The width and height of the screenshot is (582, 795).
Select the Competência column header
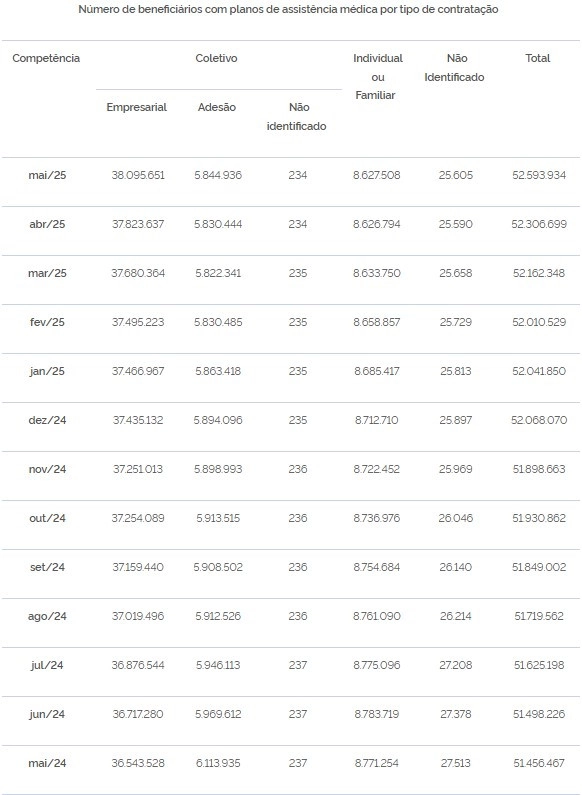coord(46,58)
